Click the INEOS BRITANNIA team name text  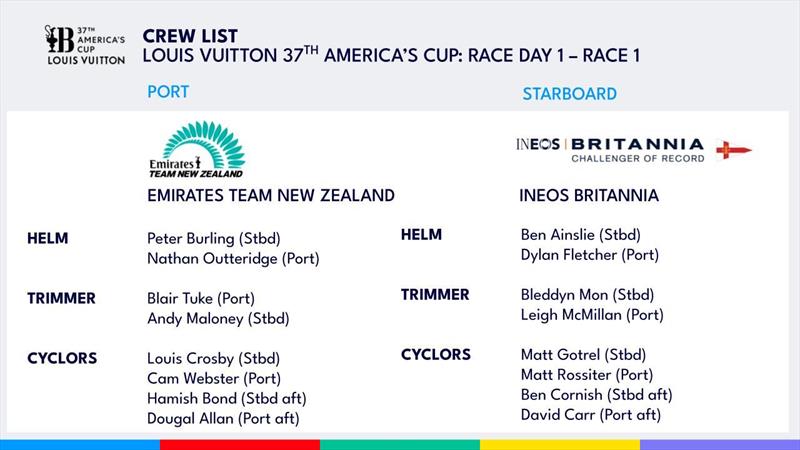[x=589, y=195]
